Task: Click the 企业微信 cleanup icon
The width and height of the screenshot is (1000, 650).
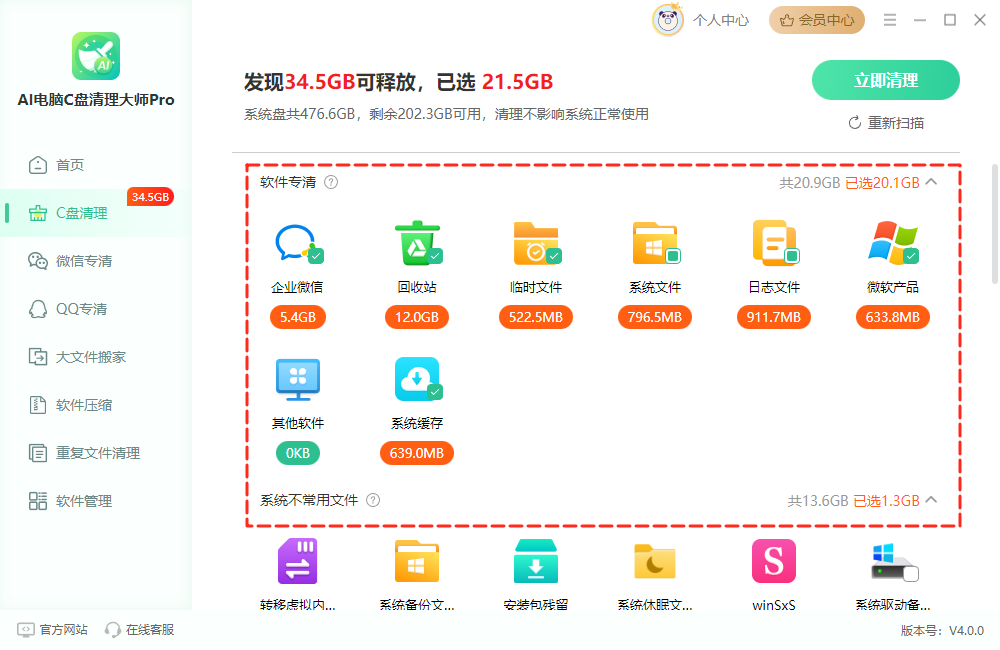Action: (297, 243)
